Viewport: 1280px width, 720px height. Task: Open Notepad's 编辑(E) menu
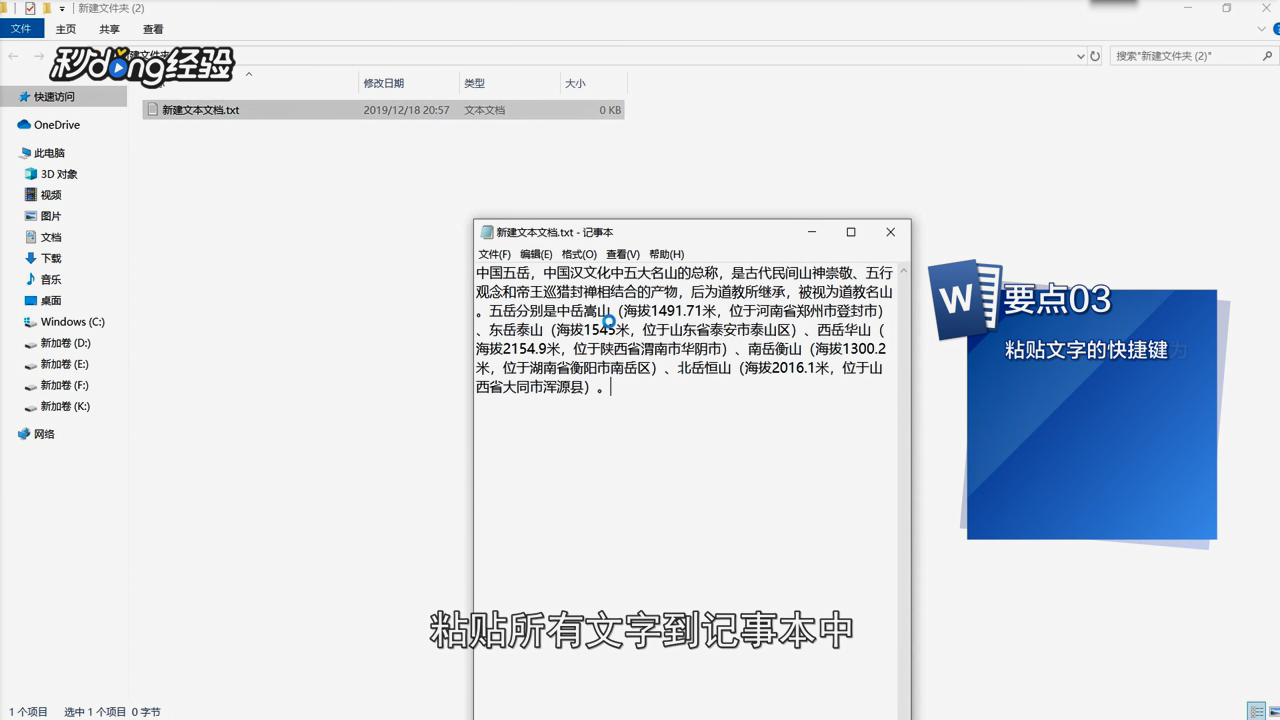[x=537, y=253]
